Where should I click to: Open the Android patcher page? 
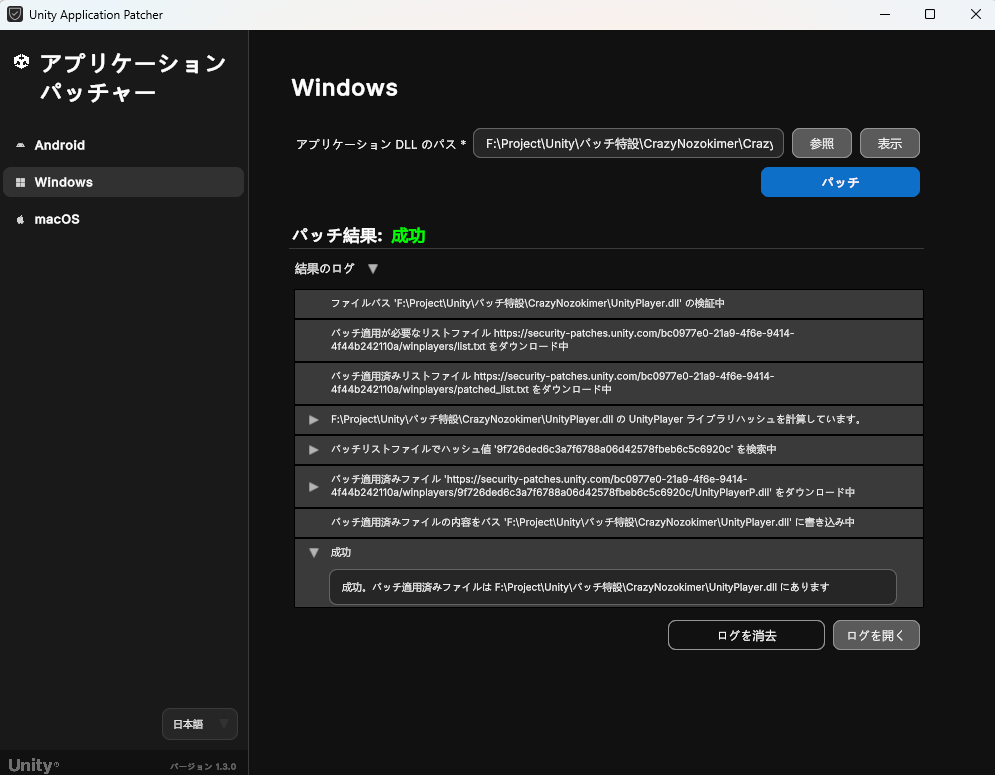click(x=60, y=146)
